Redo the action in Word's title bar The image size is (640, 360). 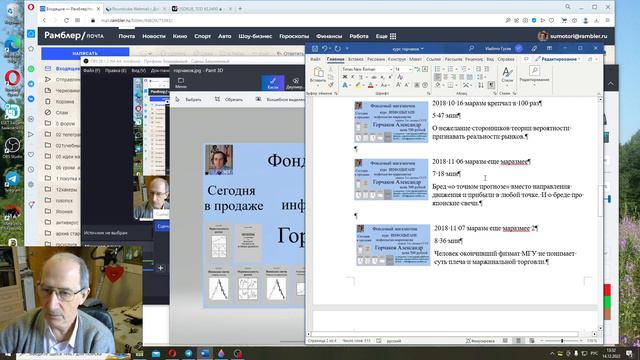click(x=338, y=48)
